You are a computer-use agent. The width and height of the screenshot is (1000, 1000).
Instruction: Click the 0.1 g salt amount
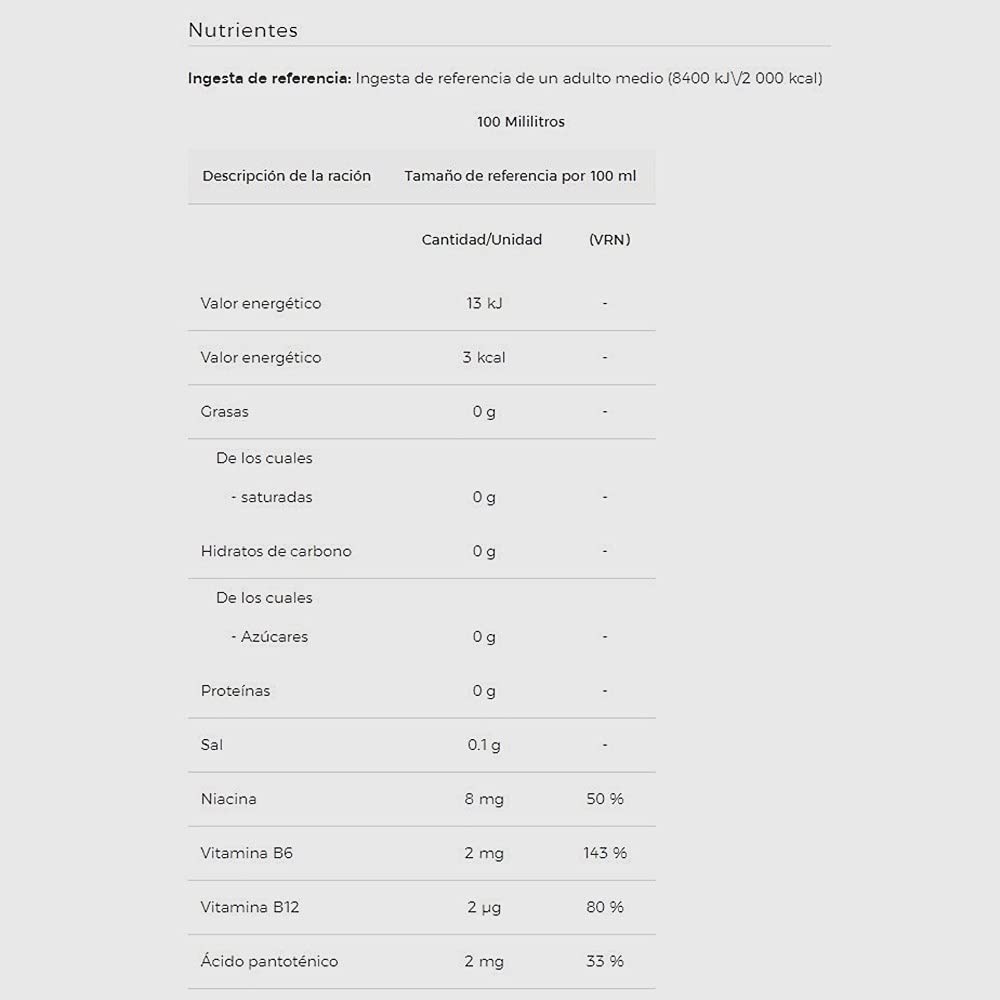coord(484,745)
